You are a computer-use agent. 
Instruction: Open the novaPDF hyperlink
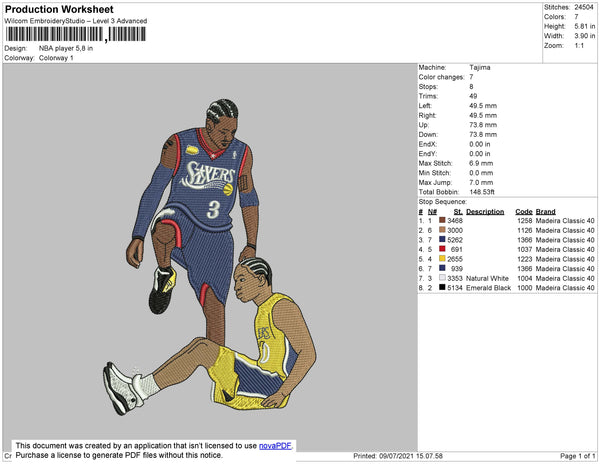(x=275, y=446)
